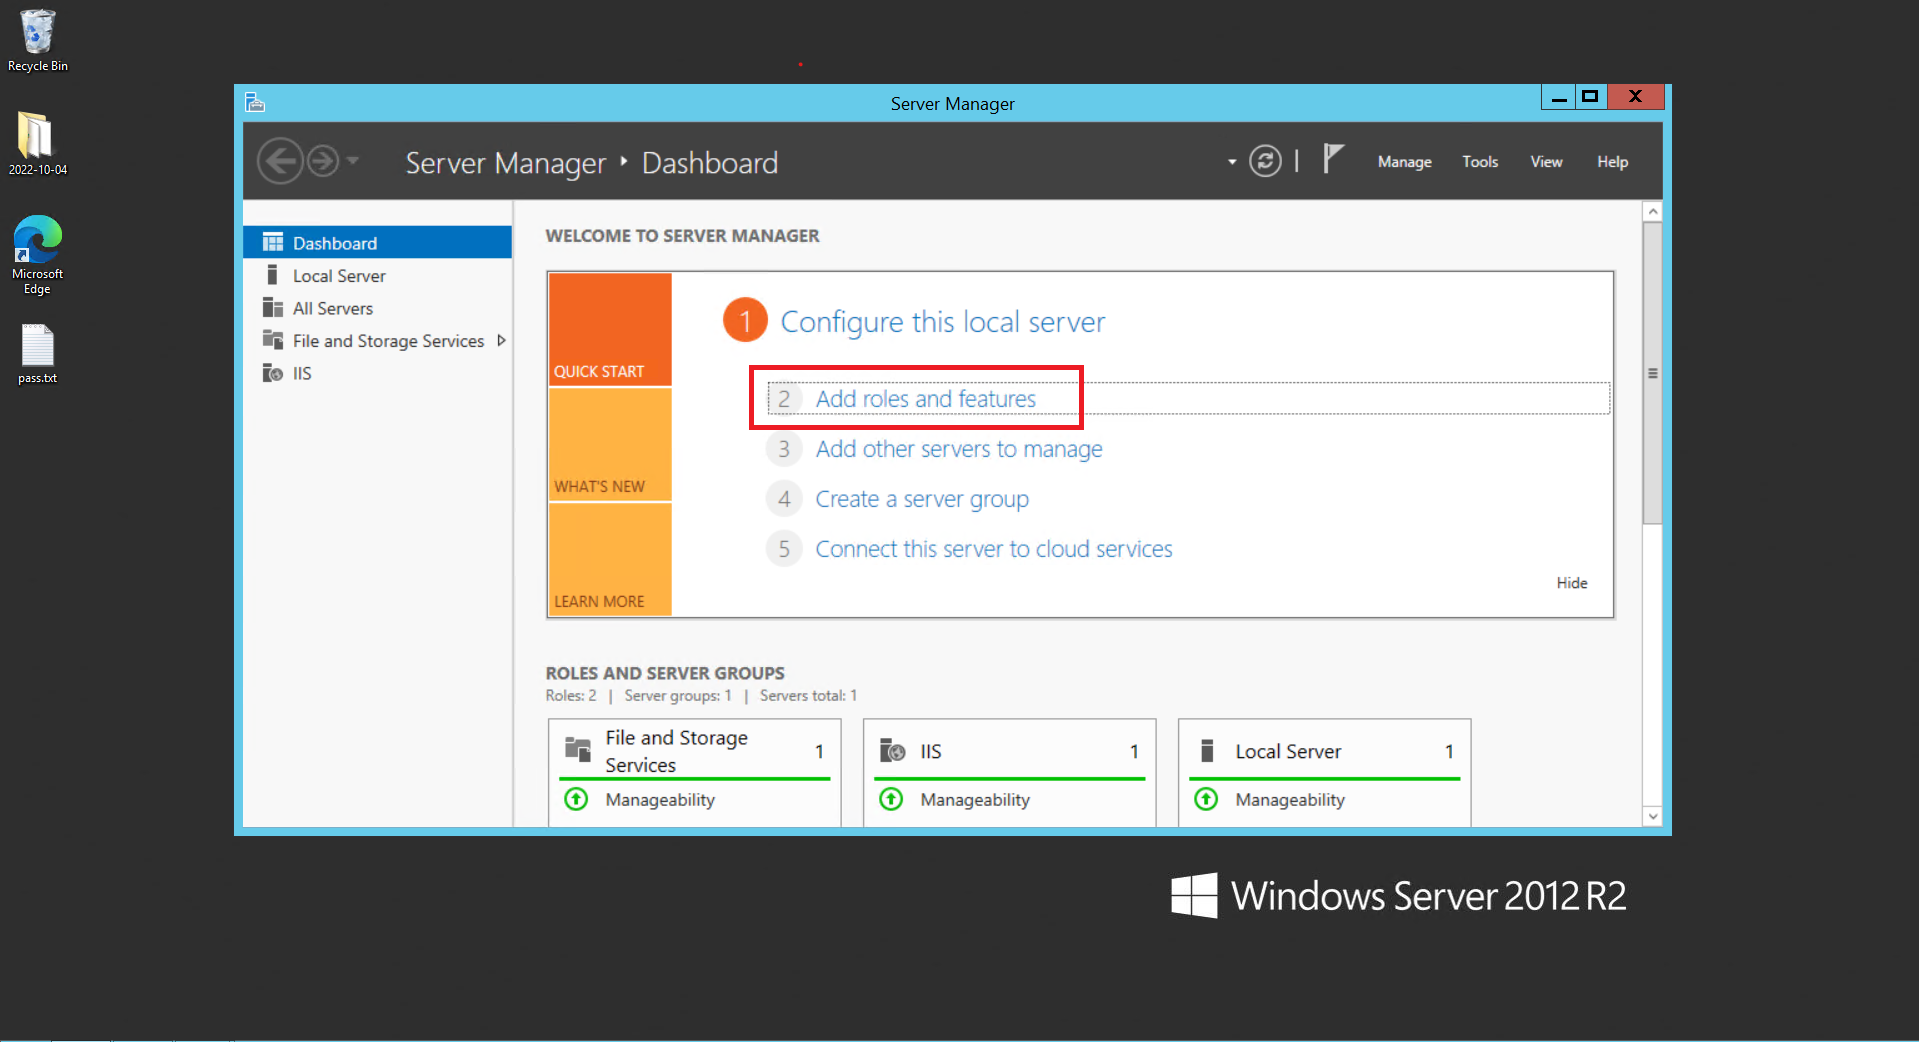Select the LEARN MORE tile
This screenshot has width=1919, height=1042.
[x=610, y=559]
